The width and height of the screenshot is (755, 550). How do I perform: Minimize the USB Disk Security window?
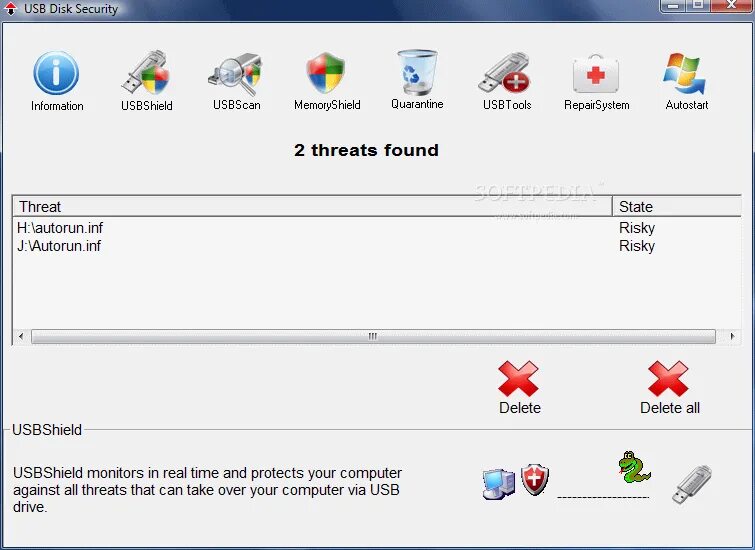point(673,5)
